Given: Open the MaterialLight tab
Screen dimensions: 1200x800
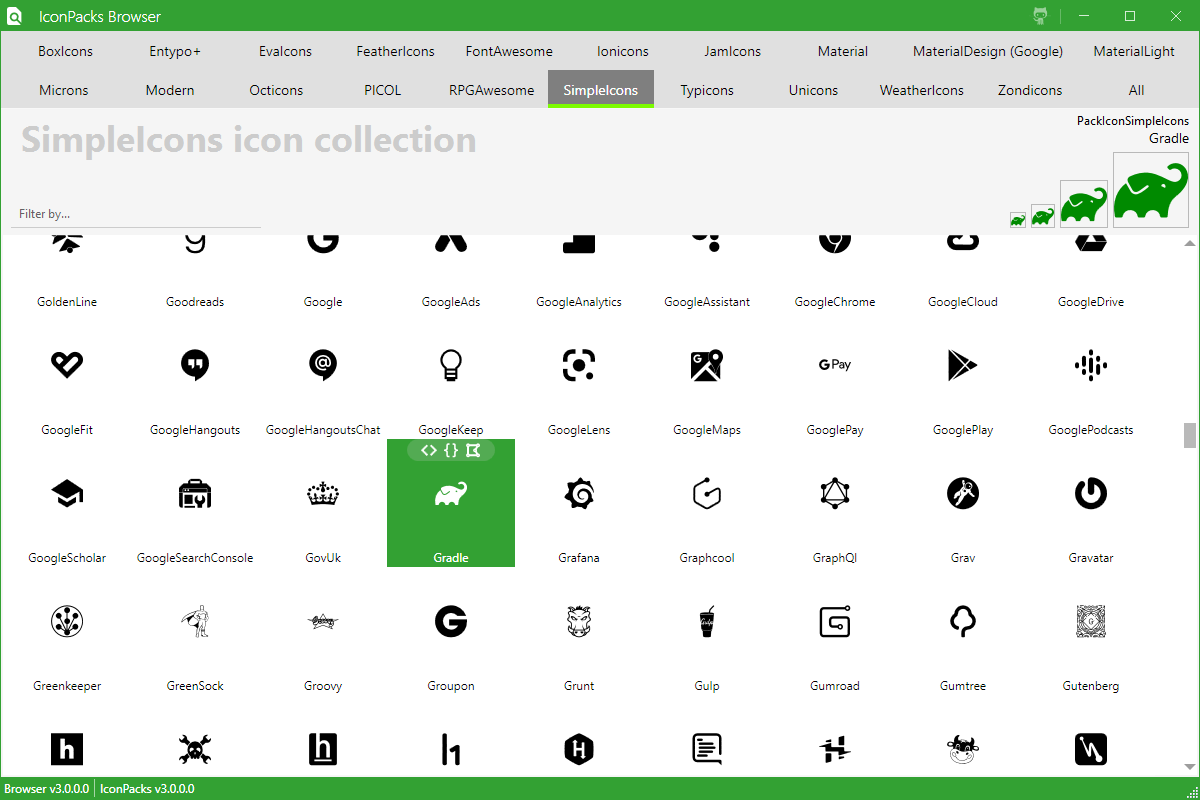Looking at the screenshot, I should pos(1134,51).
